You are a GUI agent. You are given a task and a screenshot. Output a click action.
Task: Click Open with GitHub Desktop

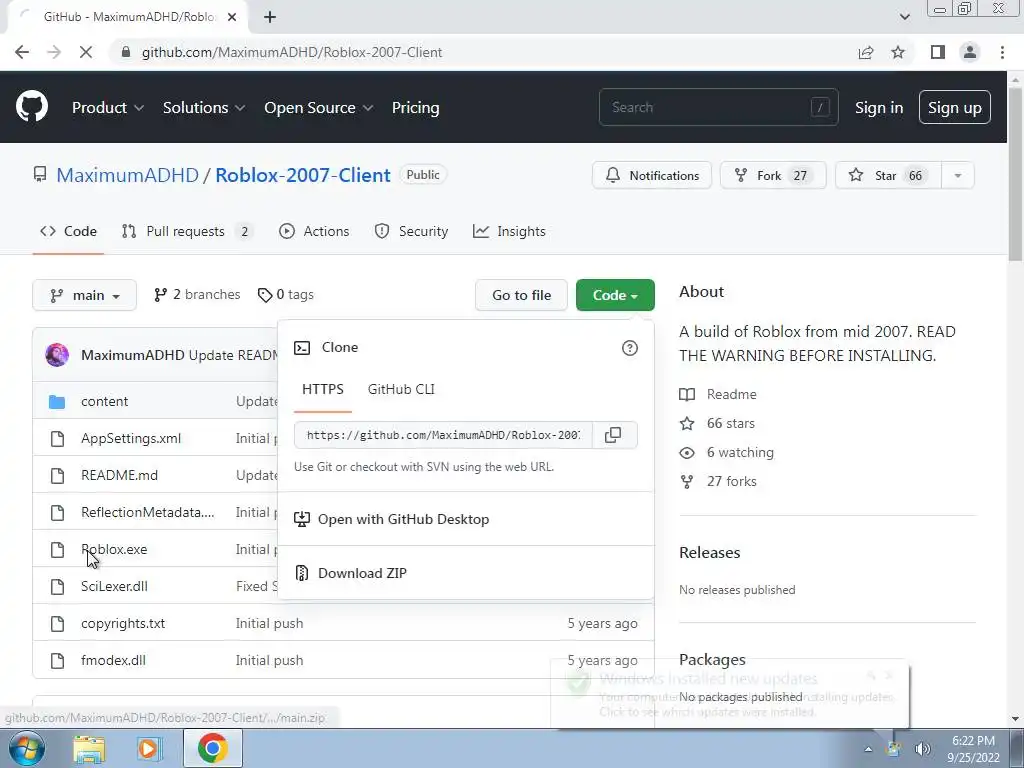pyautogui.click(x=391, y=519)
